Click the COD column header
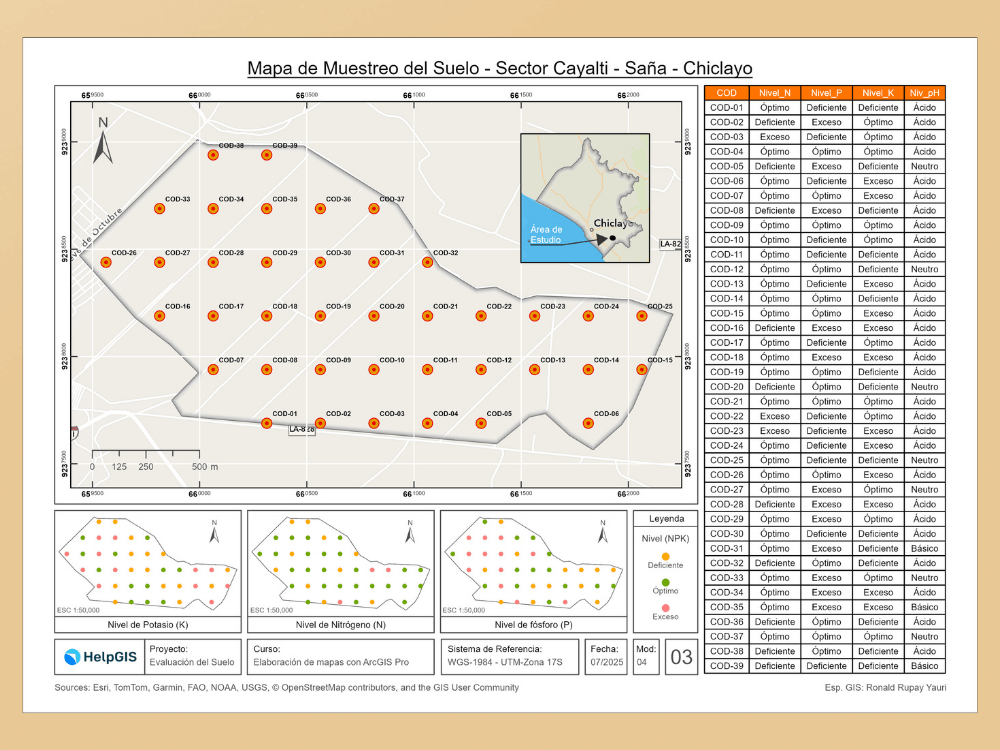 (726, 92)
